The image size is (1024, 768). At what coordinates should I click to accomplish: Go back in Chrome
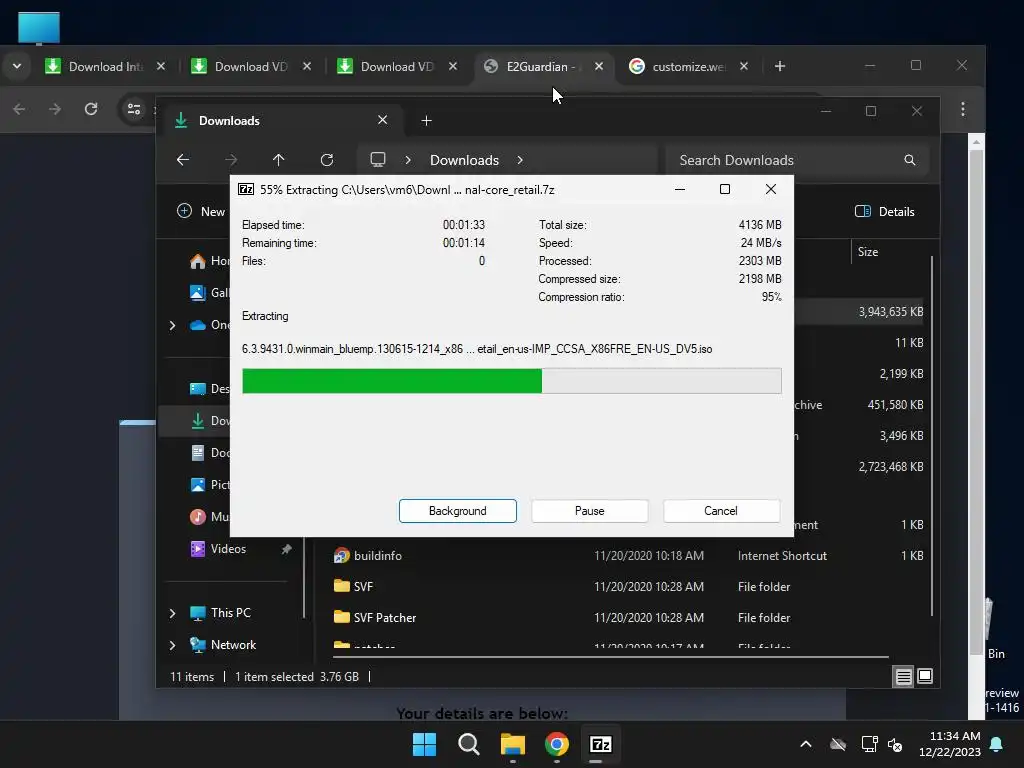(20, 109)
